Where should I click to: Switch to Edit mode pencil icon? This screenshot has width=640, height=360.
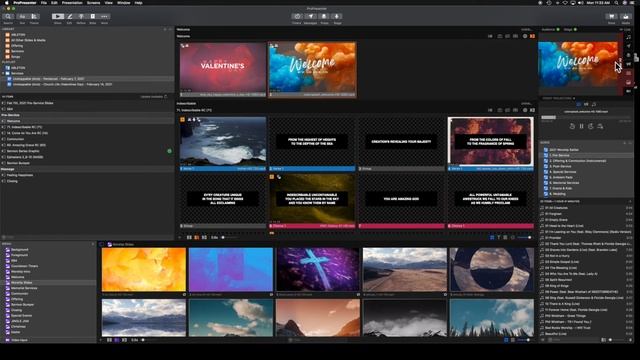point(69,16)
